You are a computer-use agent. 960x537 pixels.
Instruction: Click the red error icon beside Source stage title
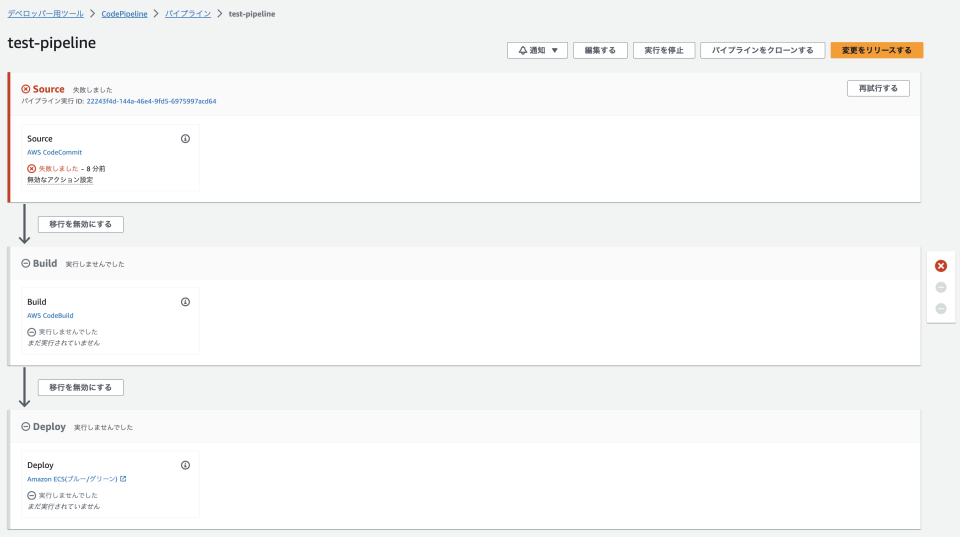(26, 89)
